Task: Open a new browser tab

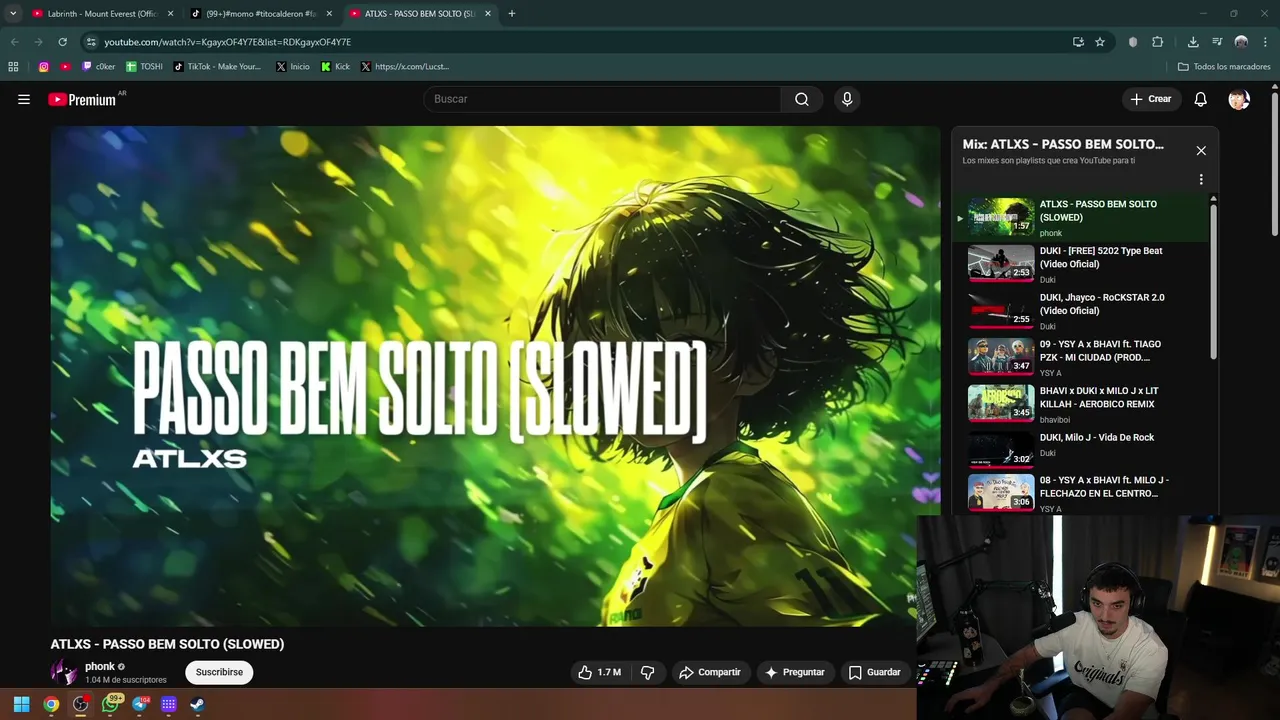Action: click(x=511, y=14)
